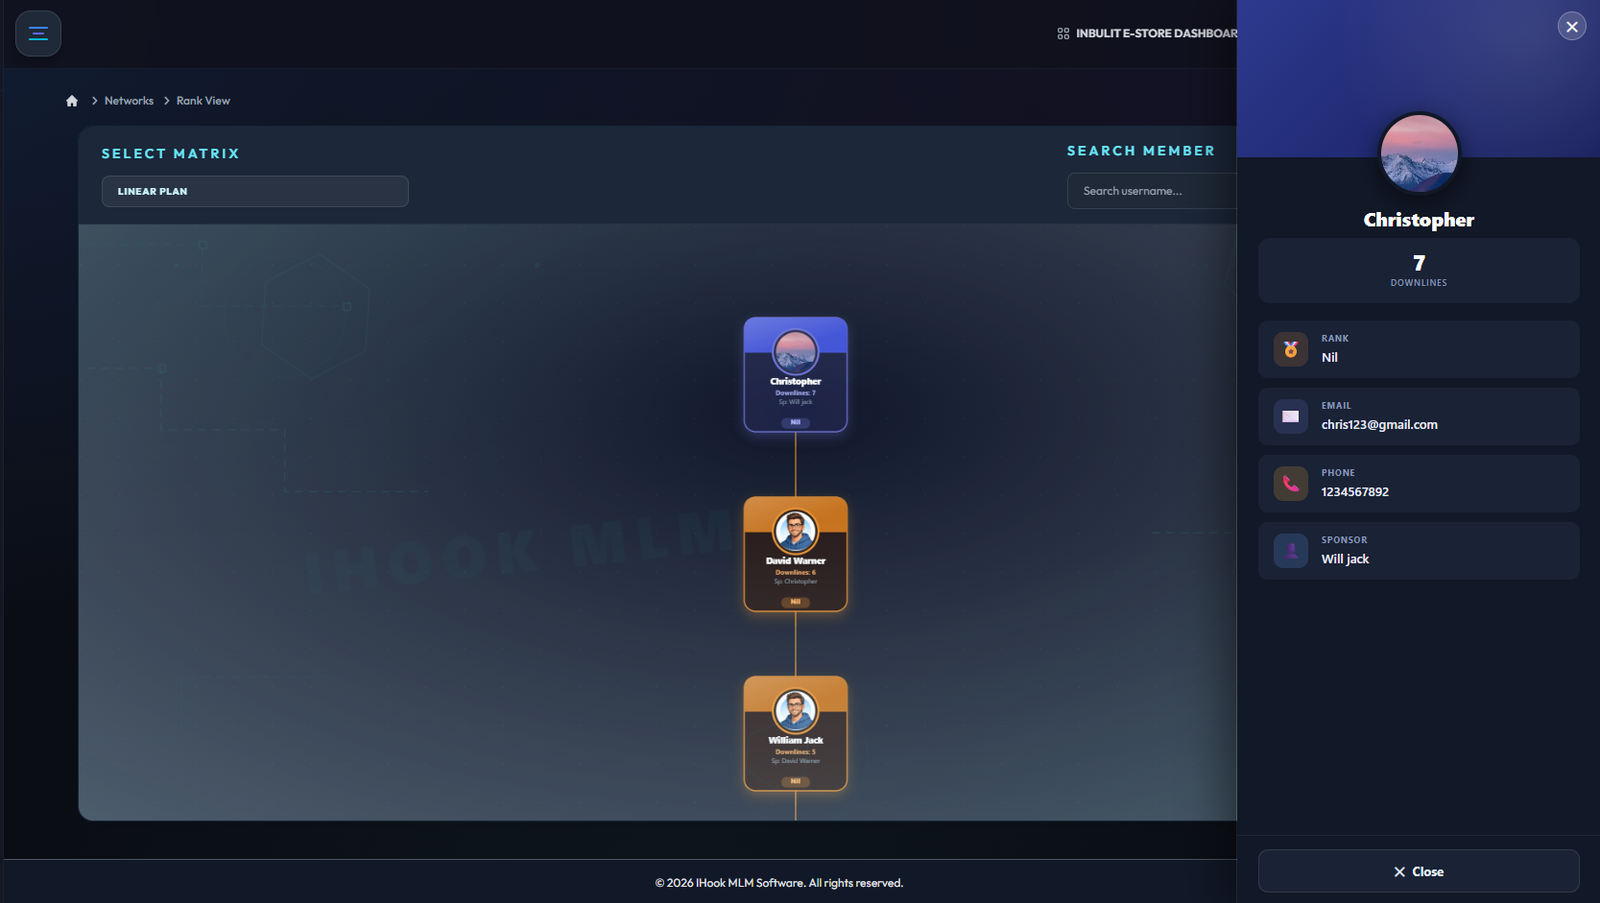Click William Jack's avatar photo
Screen dimensions: 1600x903
point(796,711)
